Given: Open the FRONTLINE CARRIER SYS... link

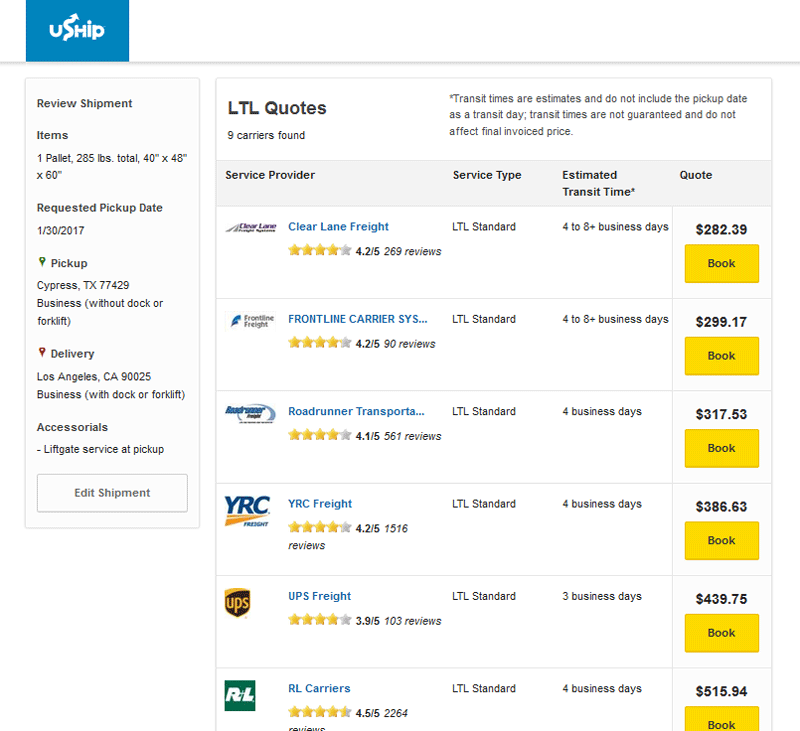Looking at the screenshot, I should 357,319.
